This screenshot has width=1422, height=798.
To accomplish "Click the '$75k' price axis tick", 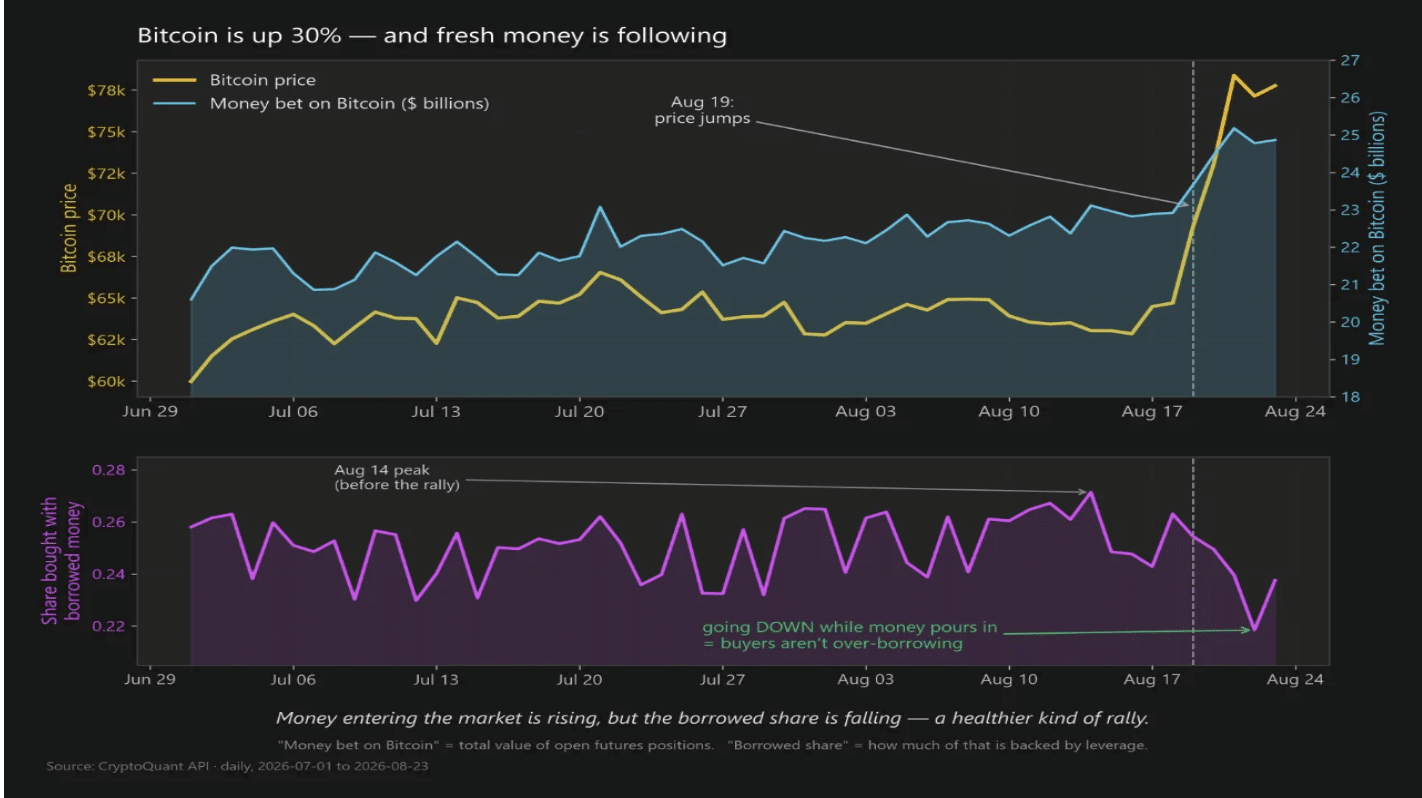I will (106, 132).
